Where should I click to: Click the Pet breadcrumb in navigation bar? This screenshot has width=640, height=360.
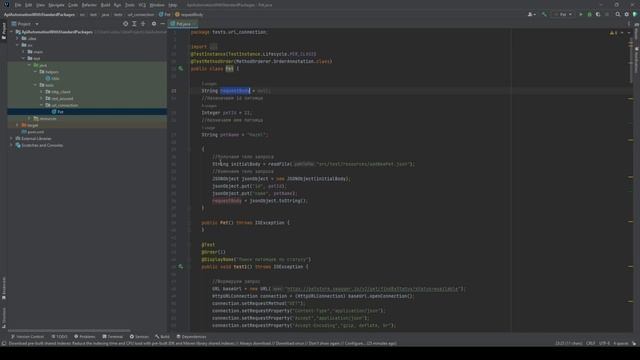pyautogui.click(x=165, y=14)
